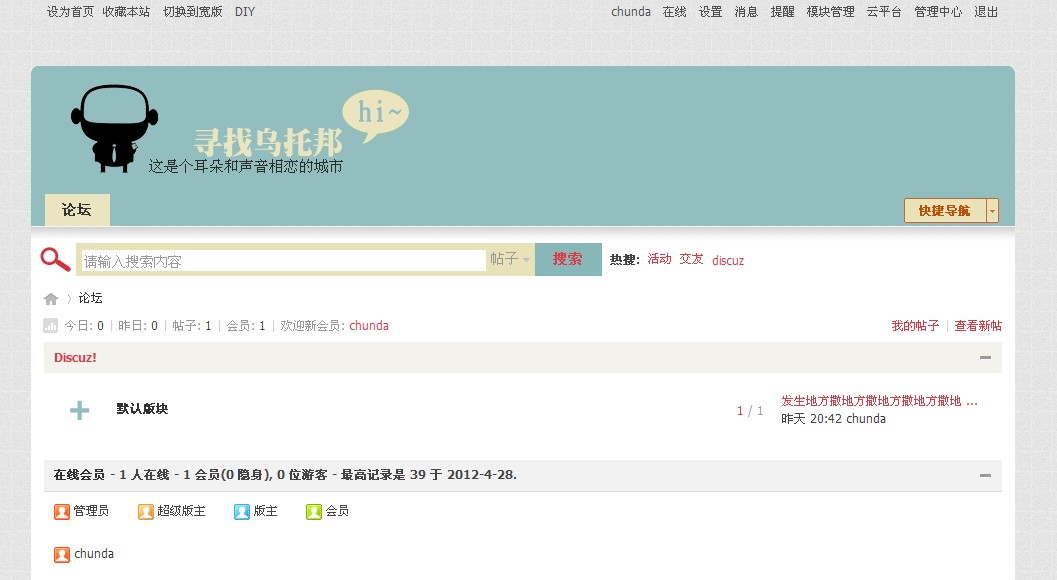Open 云平台 cloud platform

pos(884,11)
